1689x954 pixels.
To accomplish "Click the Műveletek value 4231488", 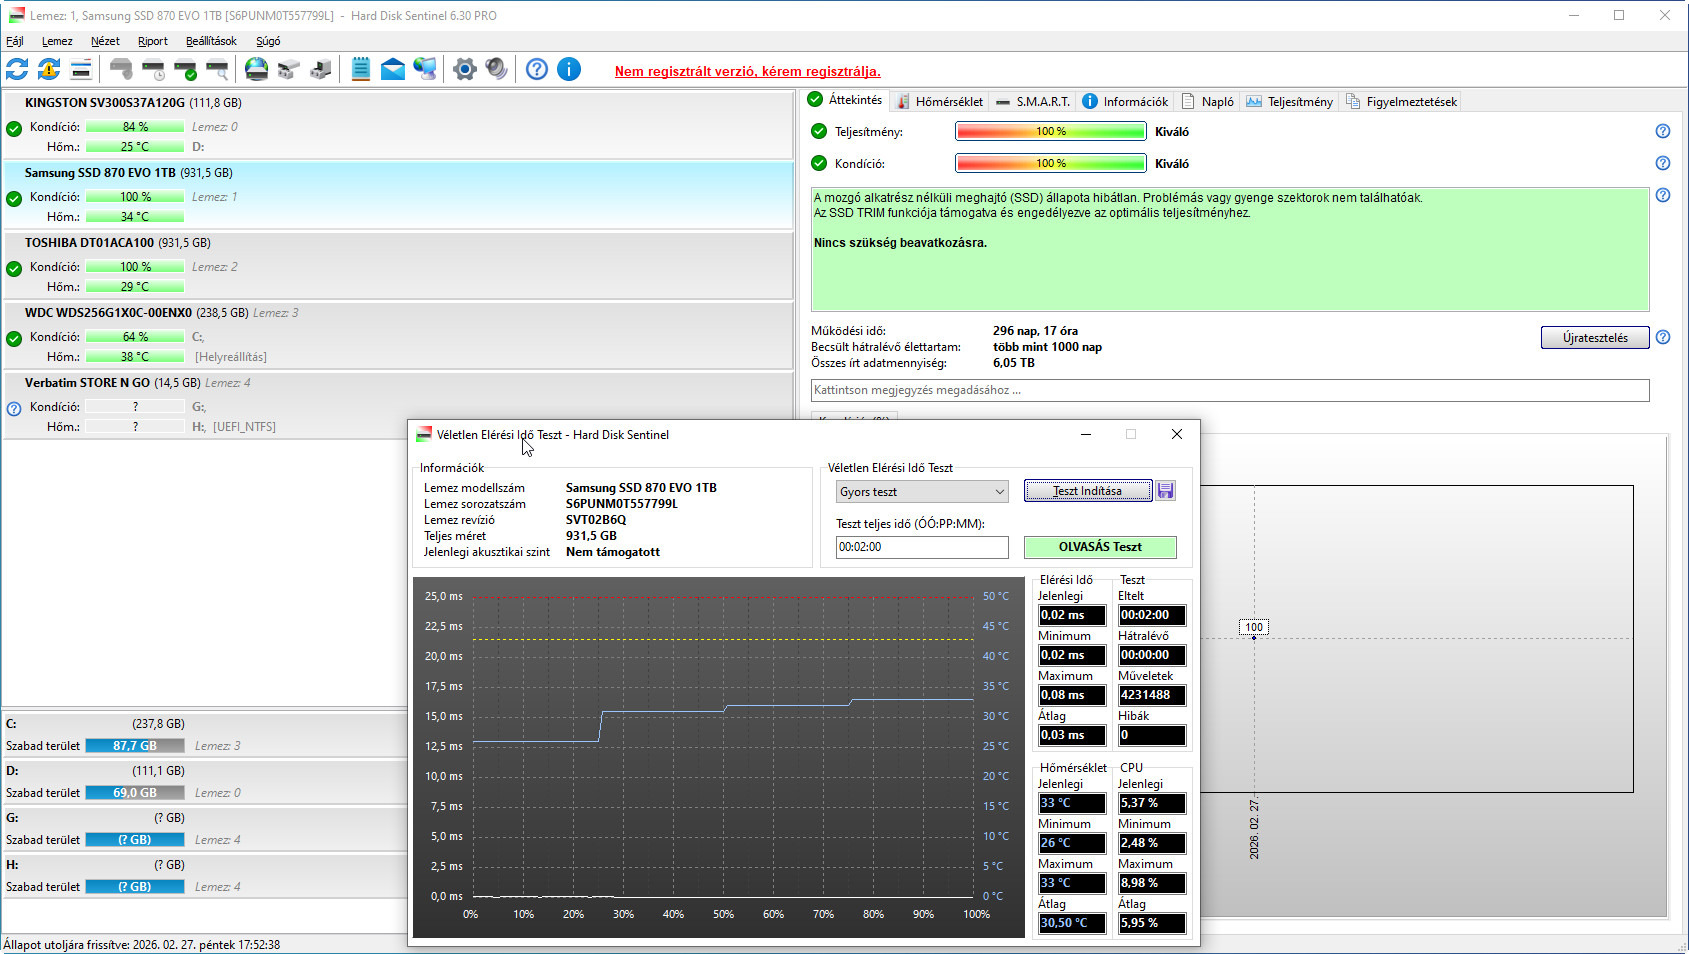I will 1152,695.
